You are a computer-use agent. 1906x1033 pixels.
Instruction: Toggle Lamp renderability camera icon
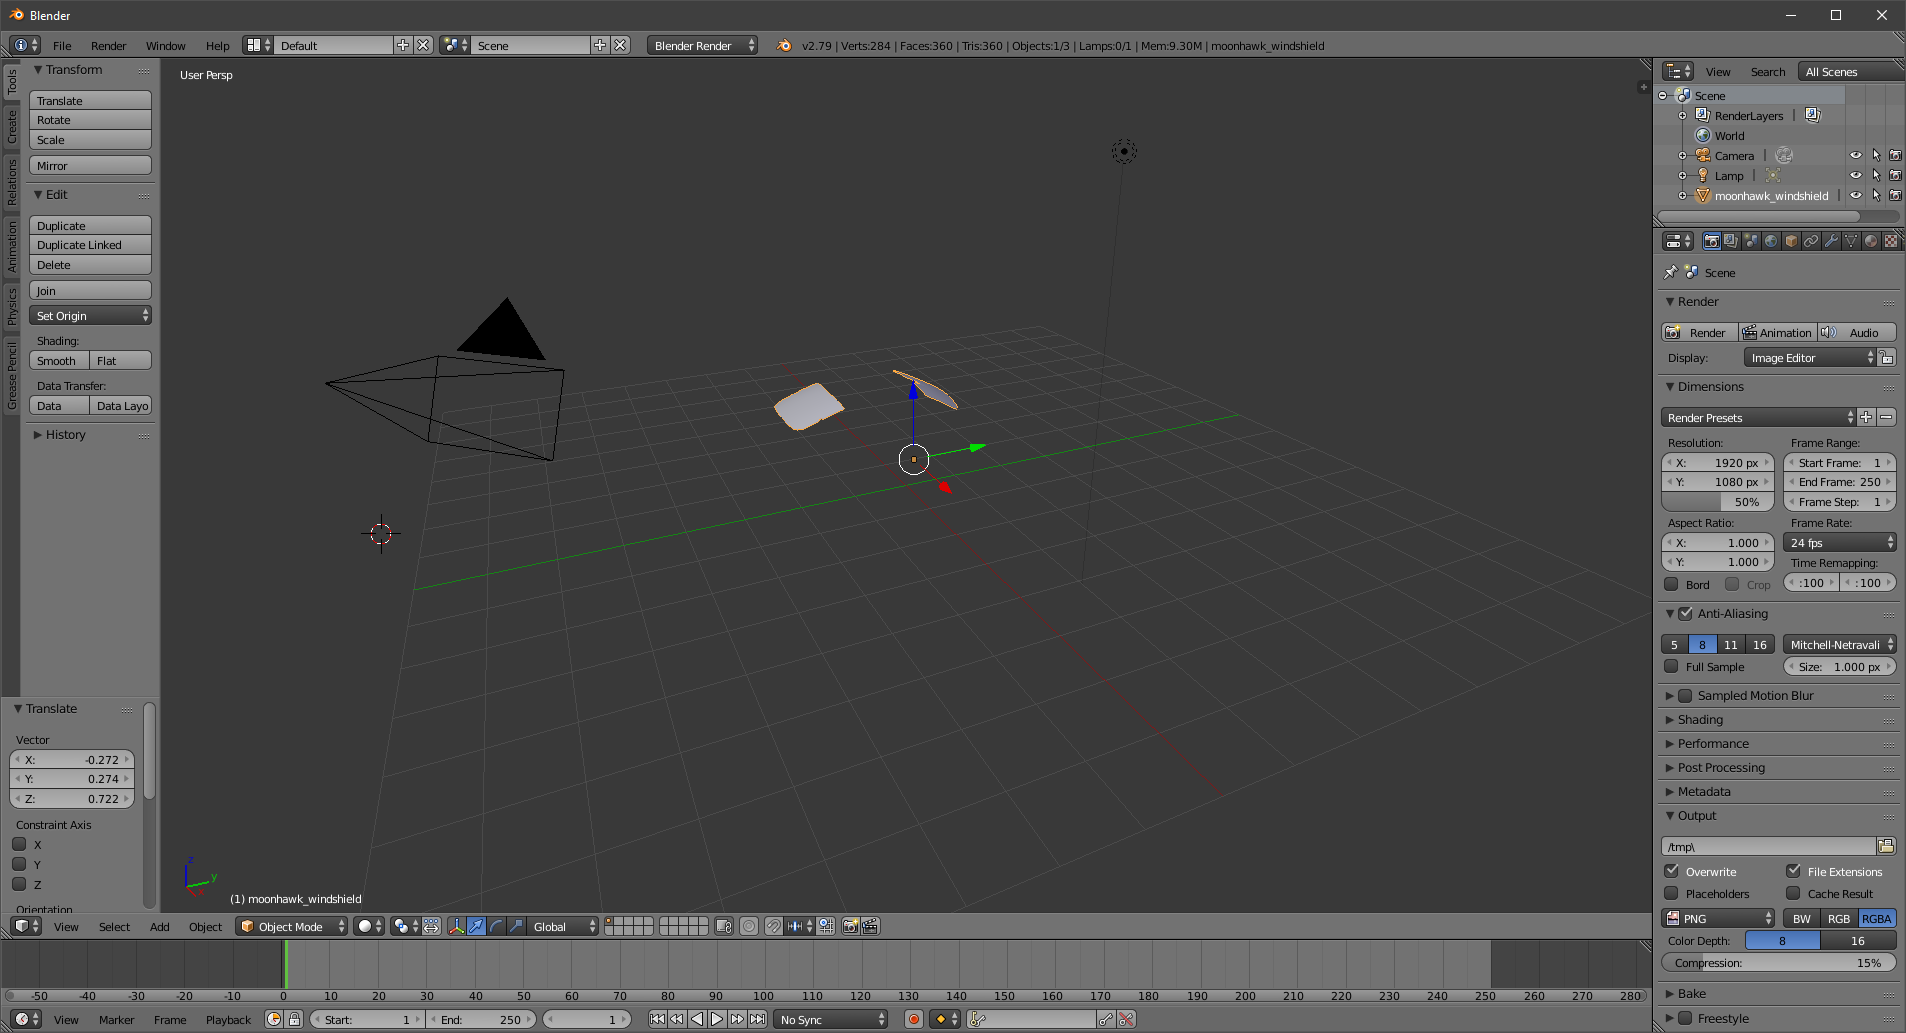point(1895,175)
